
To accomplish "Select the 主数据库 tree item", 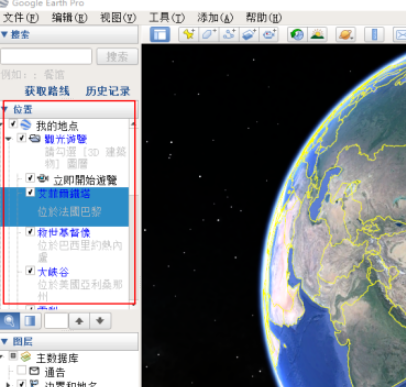I will tap(57, 358).
